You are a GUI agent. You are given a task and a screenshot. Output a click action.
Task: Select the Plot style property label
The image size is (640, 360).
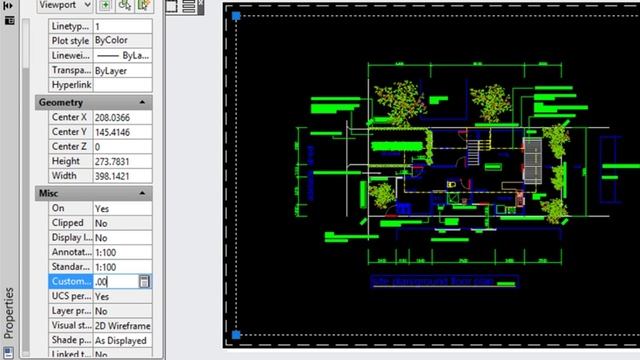[71, 41]
